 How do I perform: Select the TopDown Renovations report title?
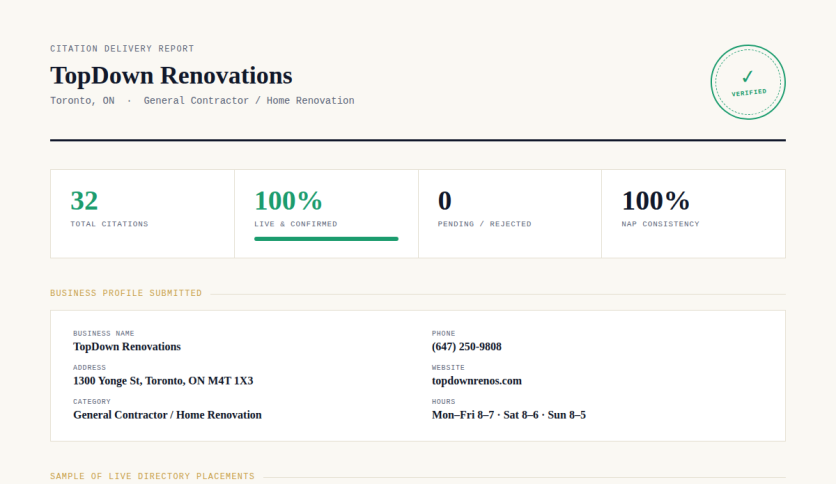pyautogui.click(x=171, y=76)
